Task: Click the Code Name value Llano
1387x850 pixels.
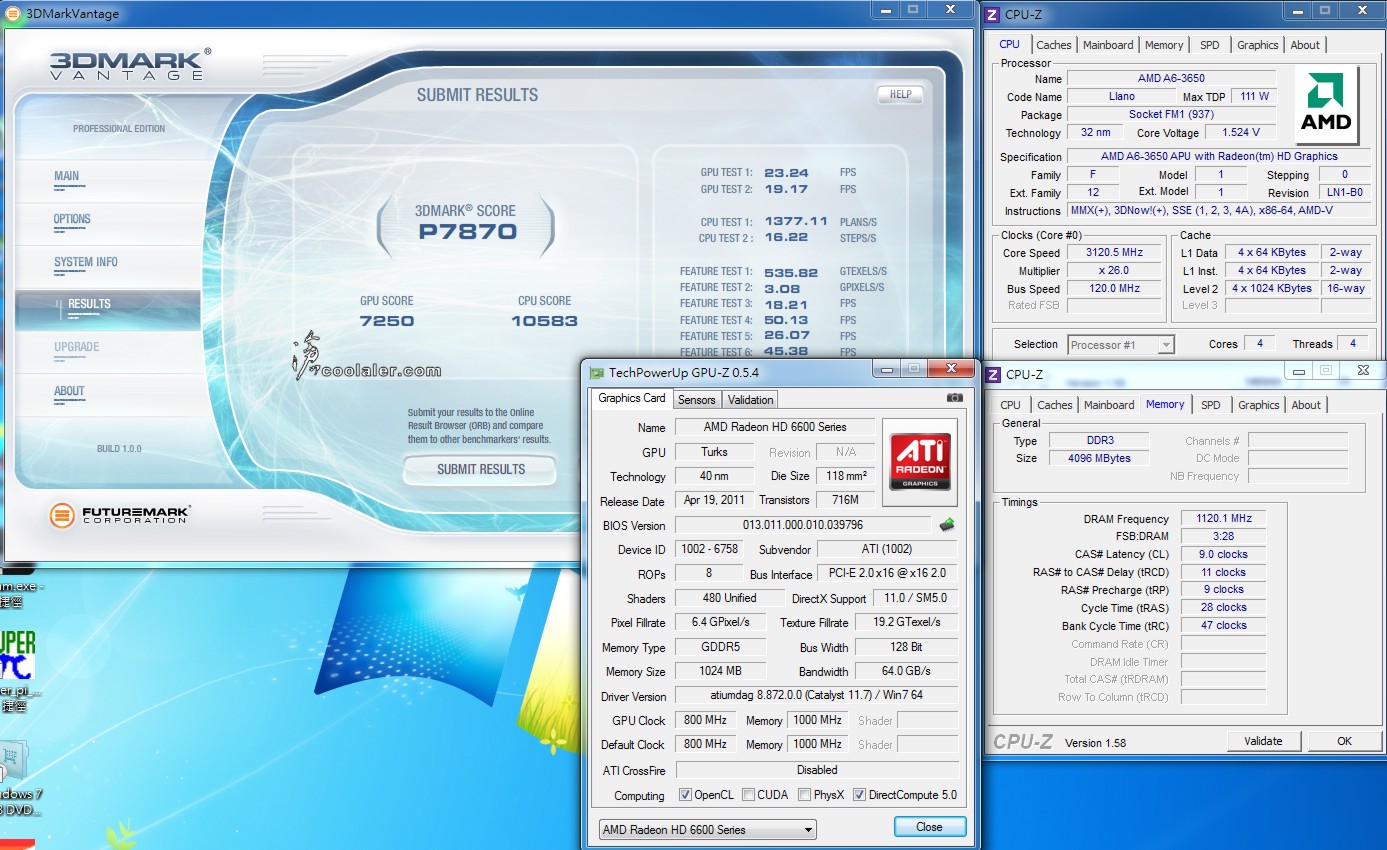Action: coord(1122,97)
